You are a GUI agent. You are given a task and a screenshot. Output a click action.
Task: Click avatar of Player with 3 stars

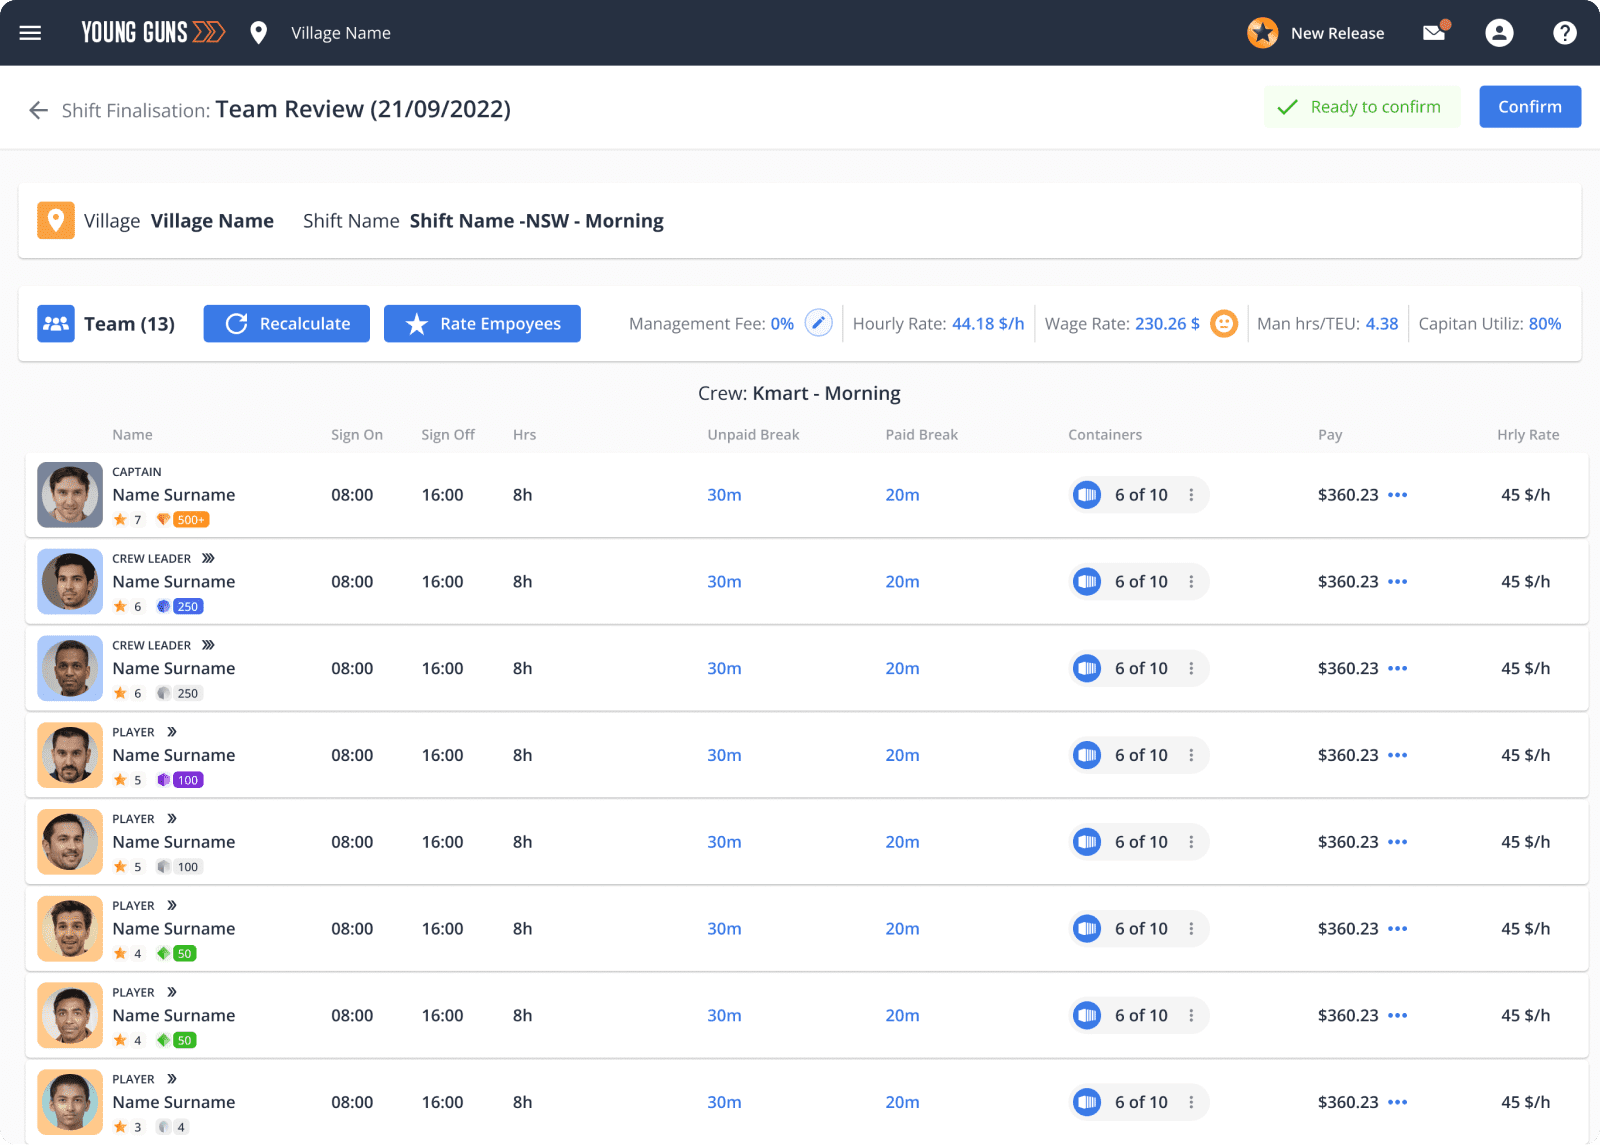[70, 1102]
